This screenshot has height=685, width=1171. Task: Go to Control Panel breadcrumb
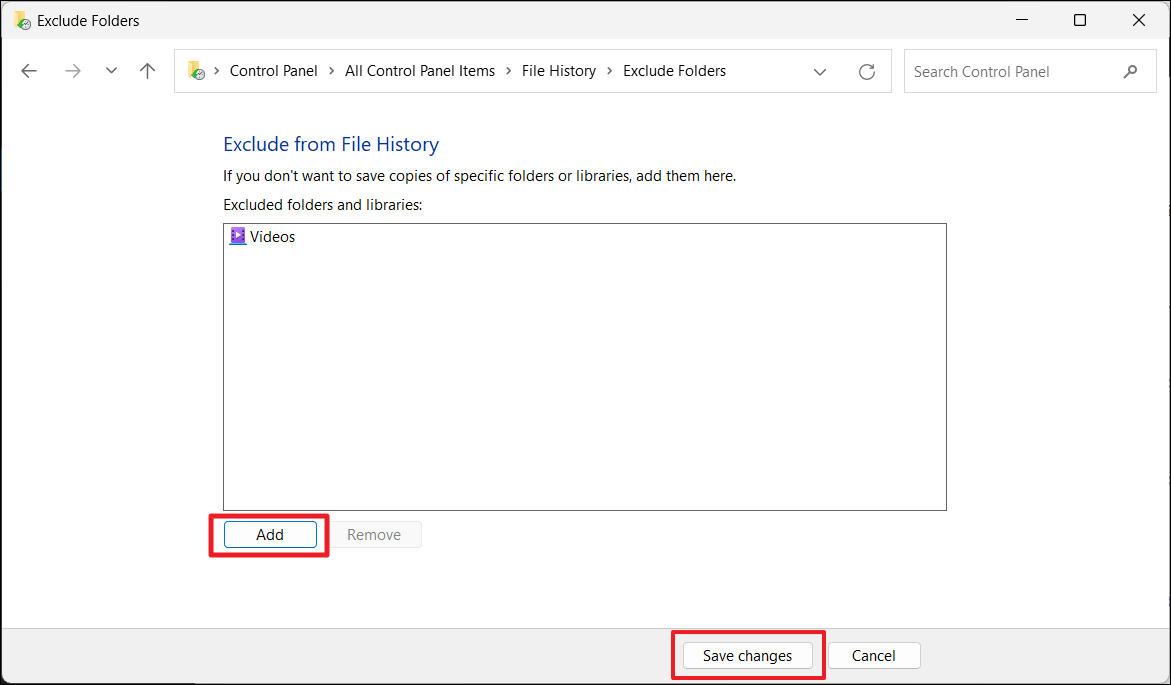tap(273, 71)
